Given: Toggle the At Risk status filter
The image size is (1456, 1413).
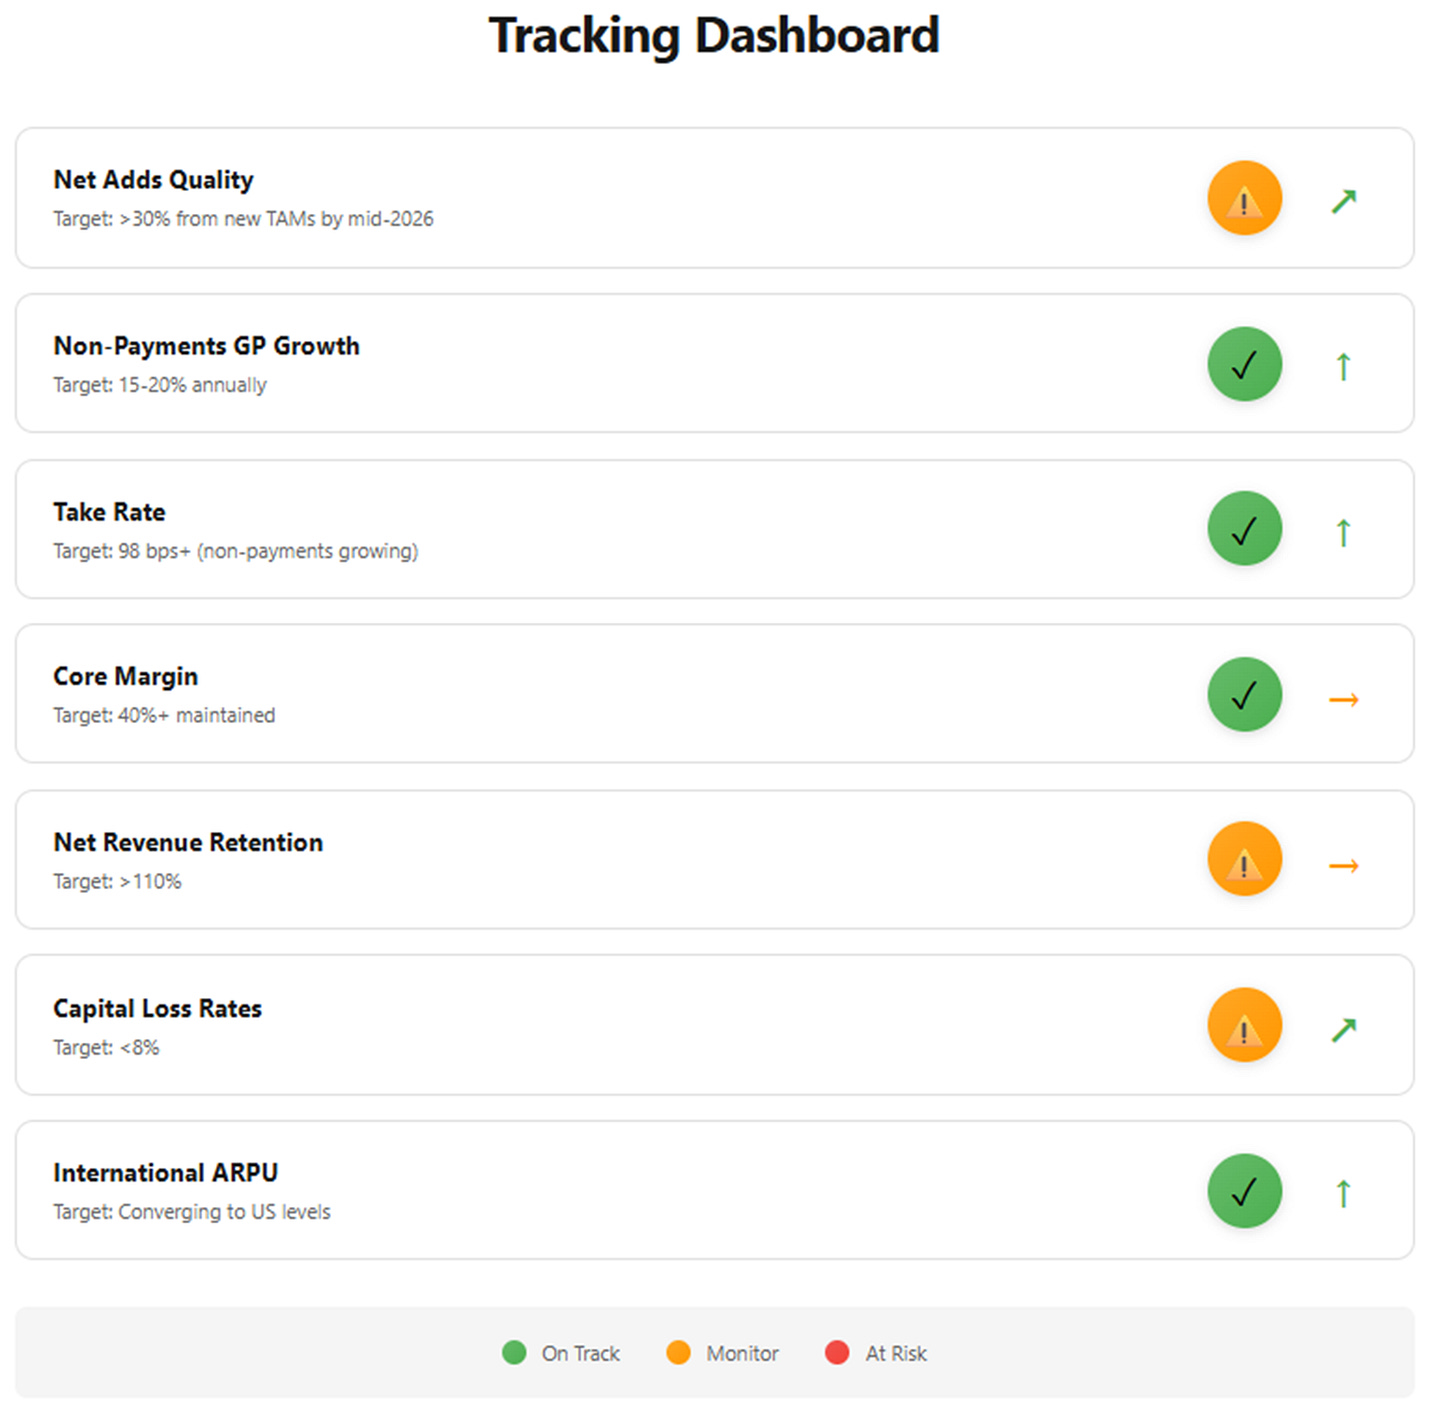Looking at the screenshot, I should 875,1353.
